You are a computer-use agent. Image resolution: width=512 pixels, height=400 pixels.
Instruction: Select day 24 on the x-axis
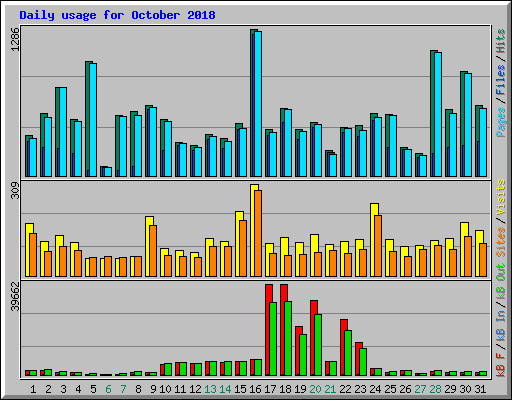(x=375, y=389)
